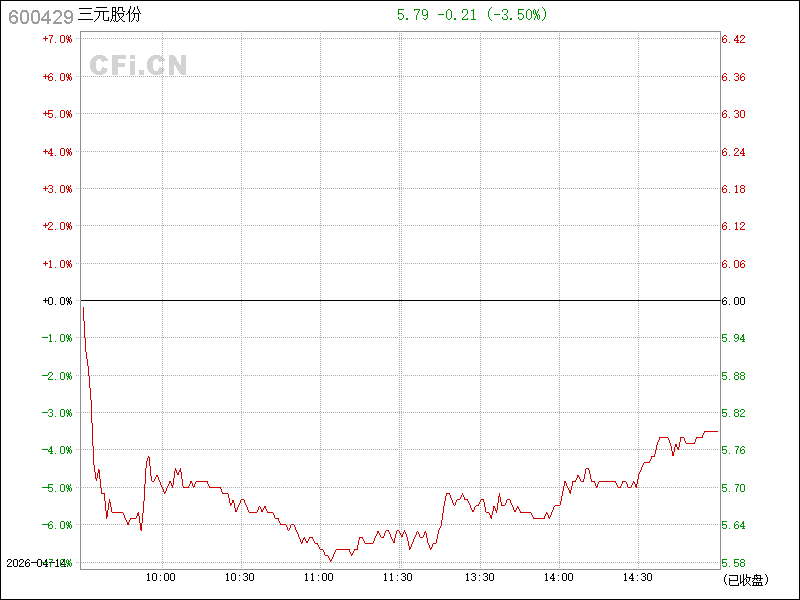Click the 0.0% baseline label on left axis
The height and width of the screenshot is (600, 800).
(x=58, y=301)
